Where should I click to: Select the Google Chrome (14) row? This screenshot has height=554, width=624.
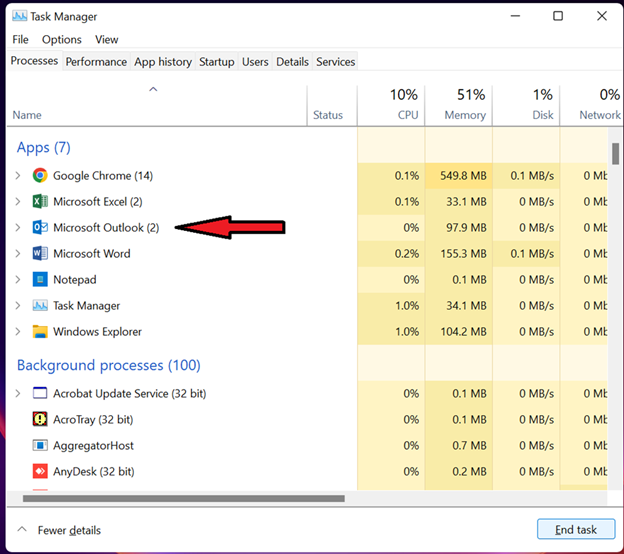[x=307, y=176]
